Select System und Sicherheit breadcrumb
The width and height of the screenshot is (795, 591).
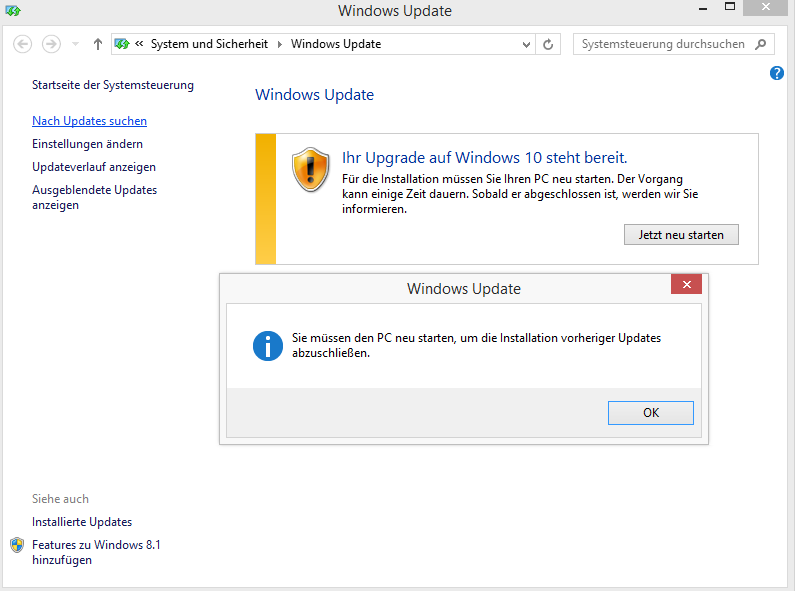(209, 44)
